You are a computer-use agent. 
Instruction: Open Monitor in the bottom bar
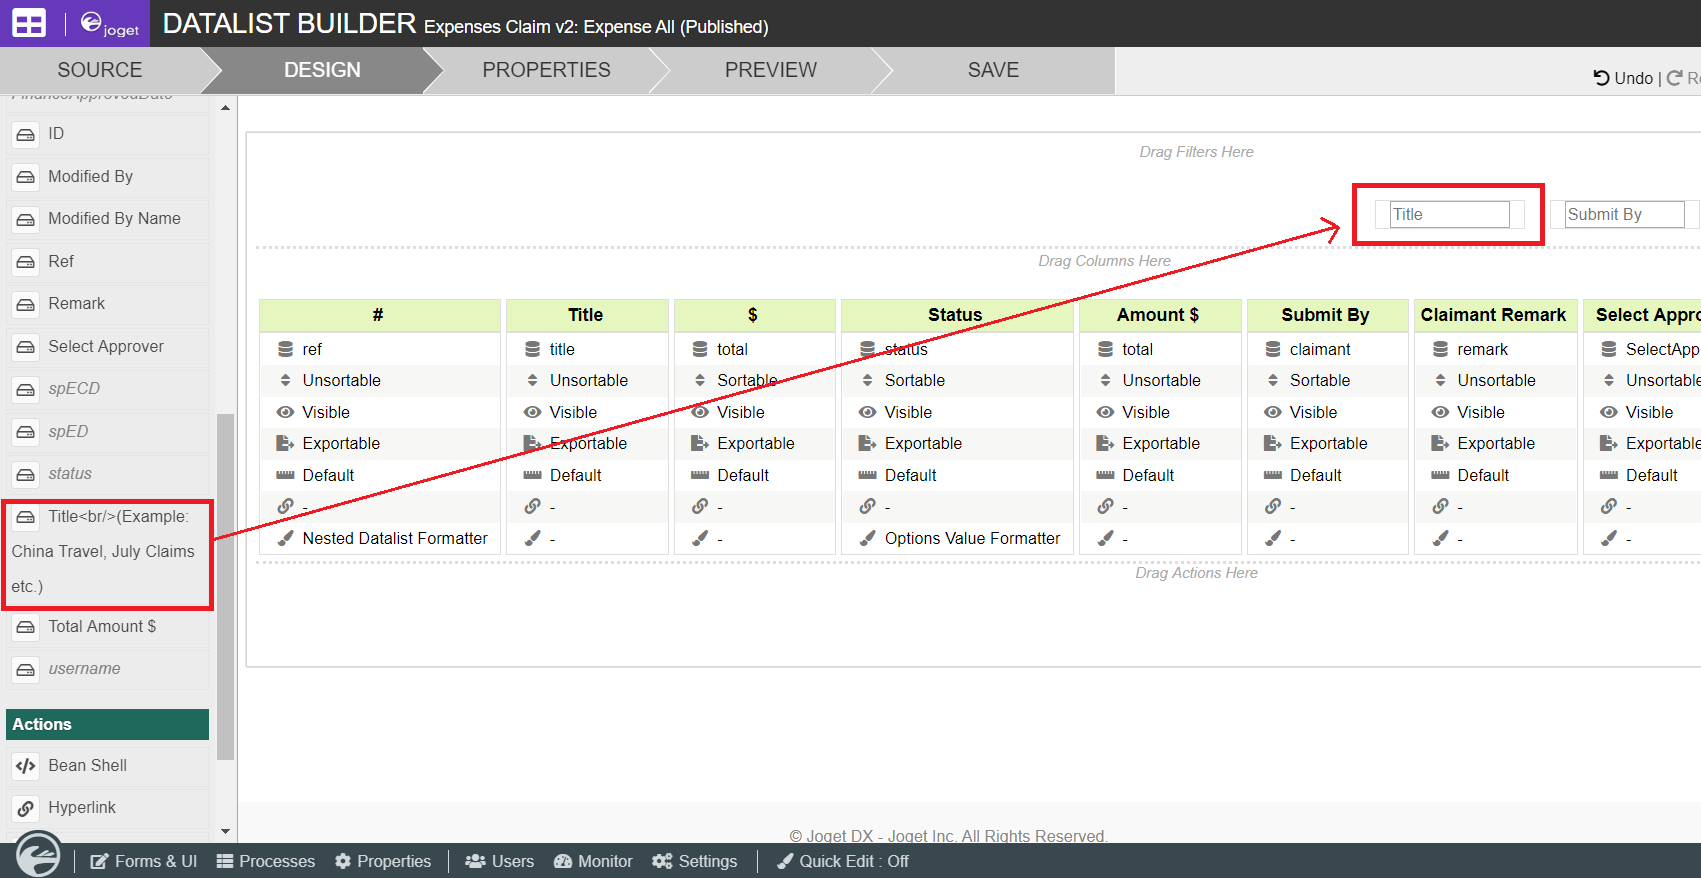[593, 861]
